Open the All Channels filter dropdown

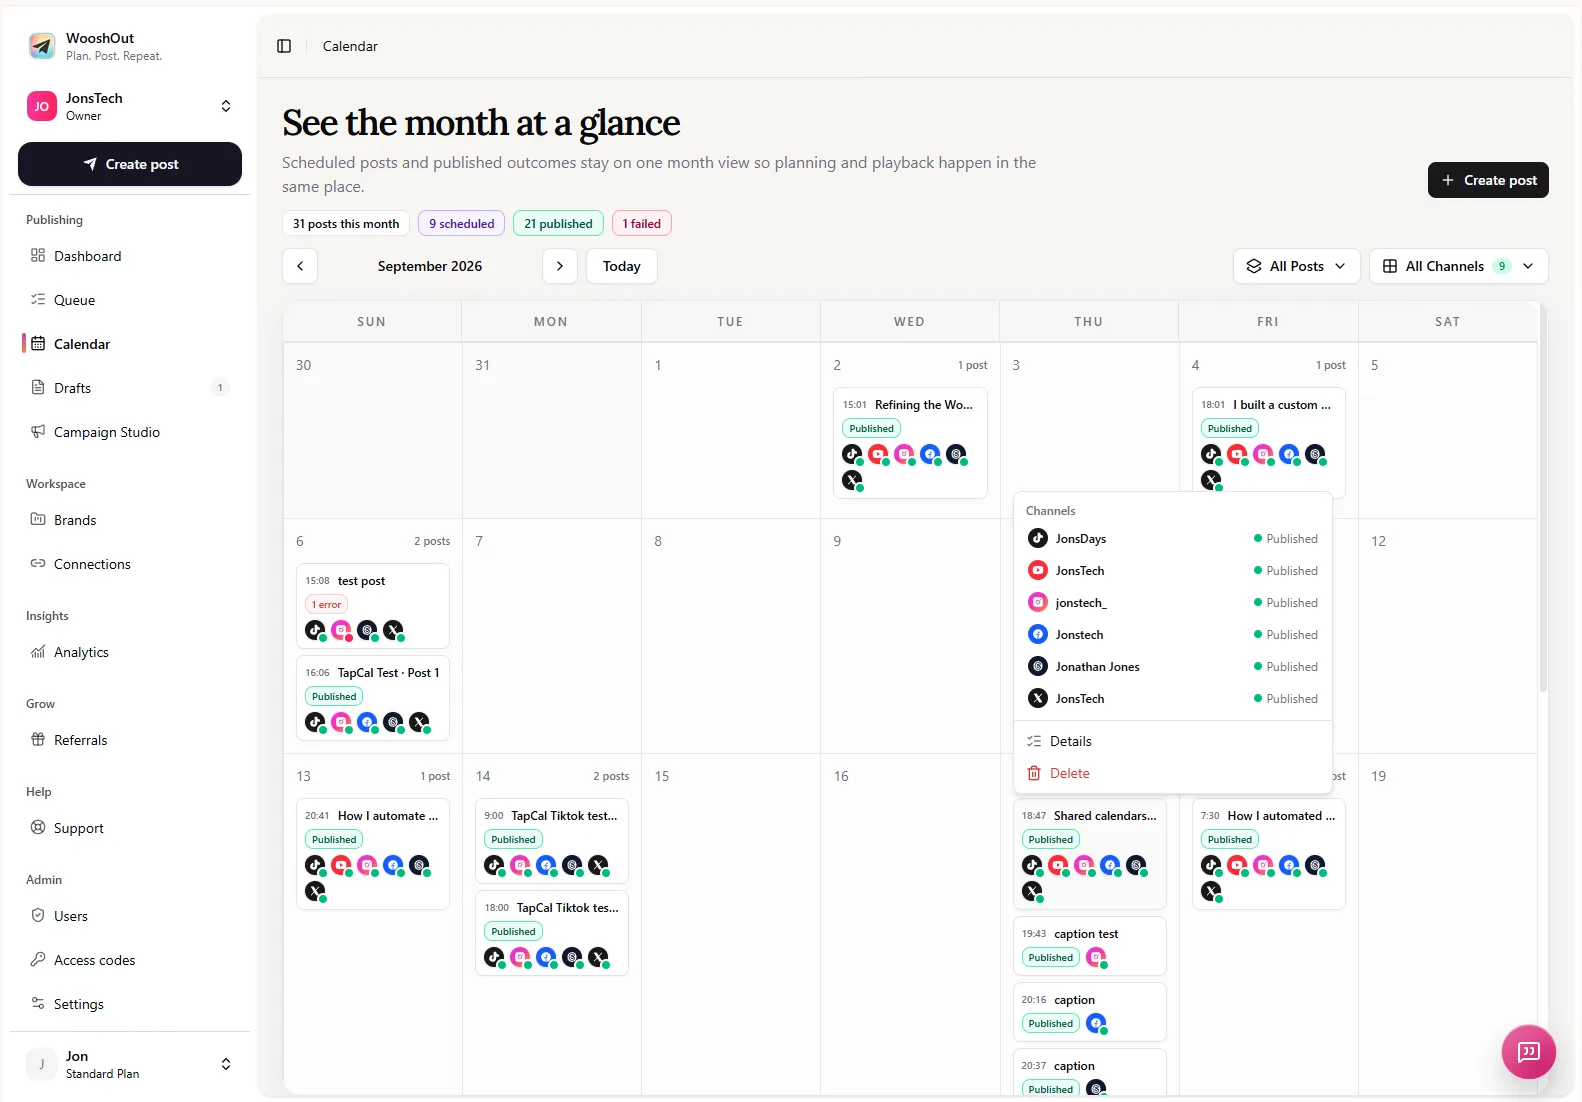click(1458, 266)
